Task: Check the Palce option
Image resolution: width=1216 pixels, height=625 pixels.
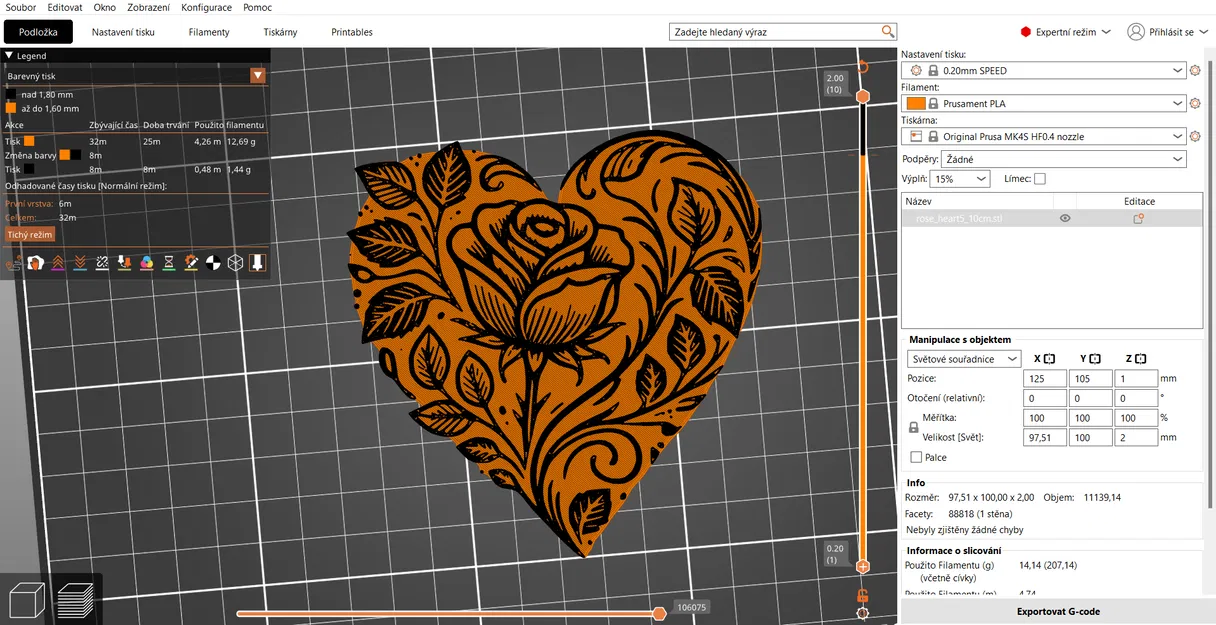Action: [x=916, y=457]
